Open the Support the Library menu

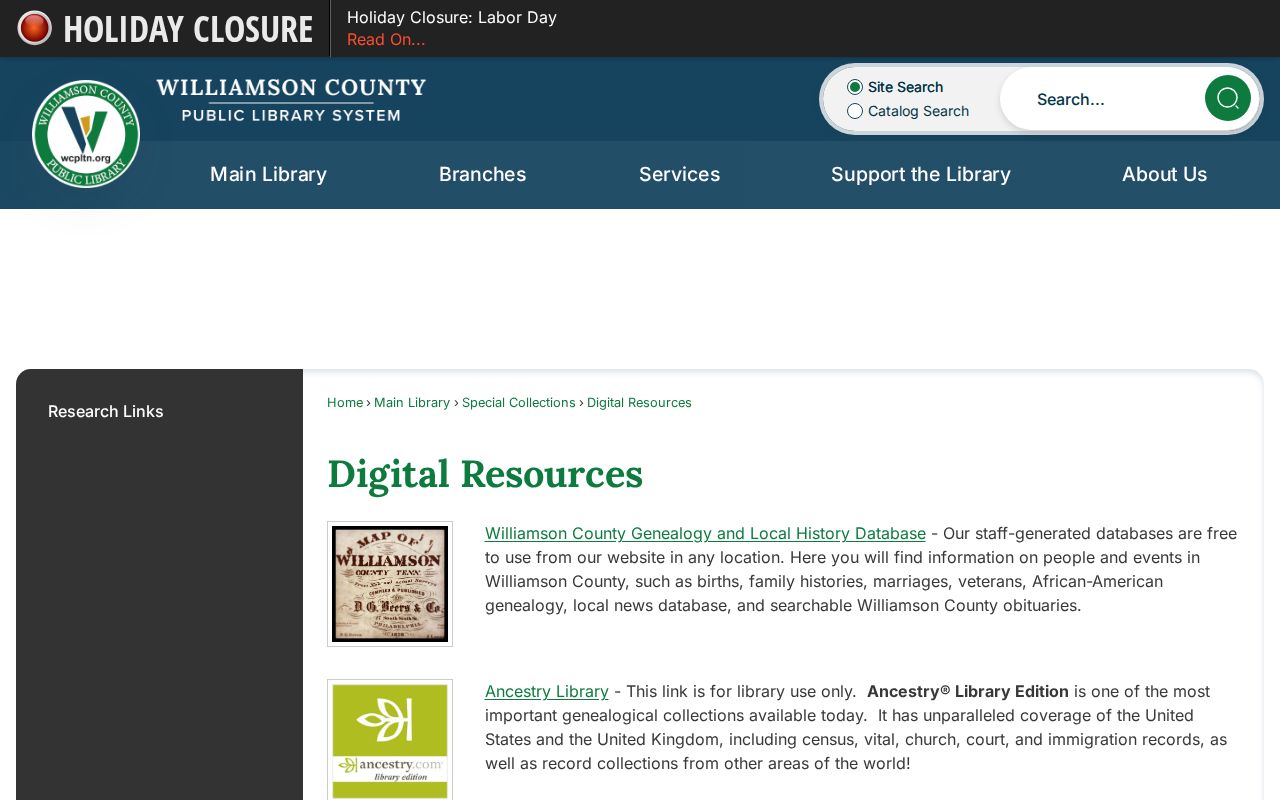point(920,174)
